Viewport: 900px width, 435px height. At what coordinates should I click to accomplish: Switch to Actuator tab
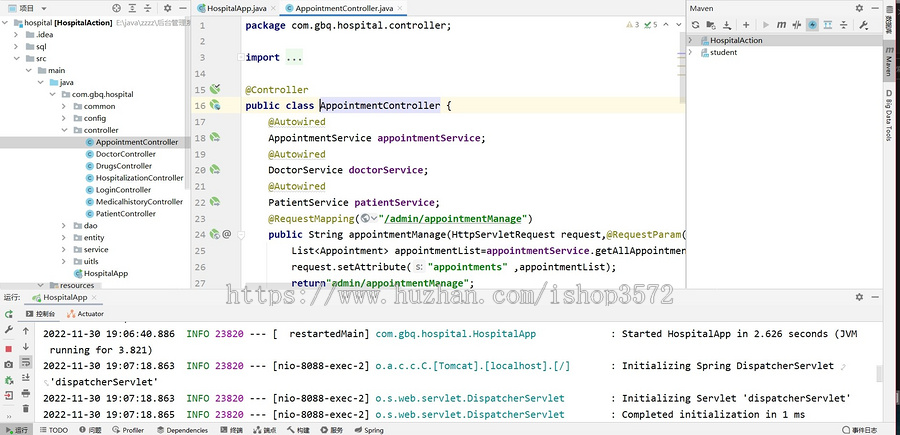(86, 314)
